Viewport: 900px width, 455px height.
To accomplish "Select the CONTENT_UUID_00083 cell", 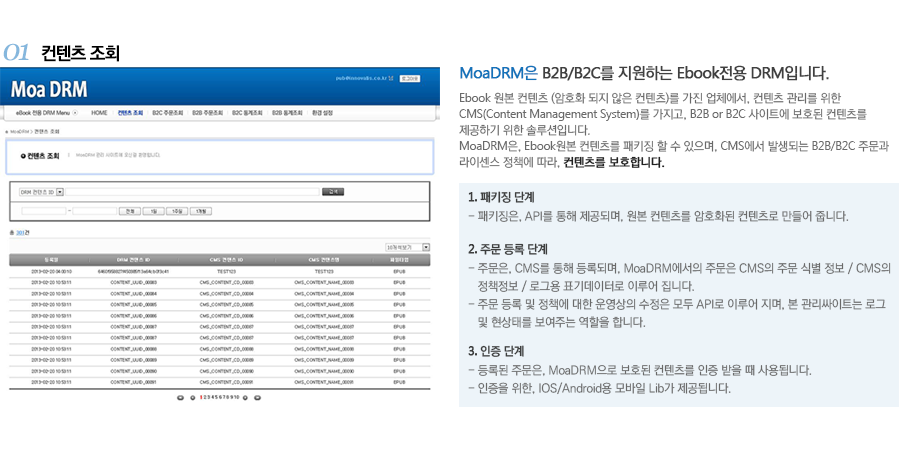I will pos(133,283).
